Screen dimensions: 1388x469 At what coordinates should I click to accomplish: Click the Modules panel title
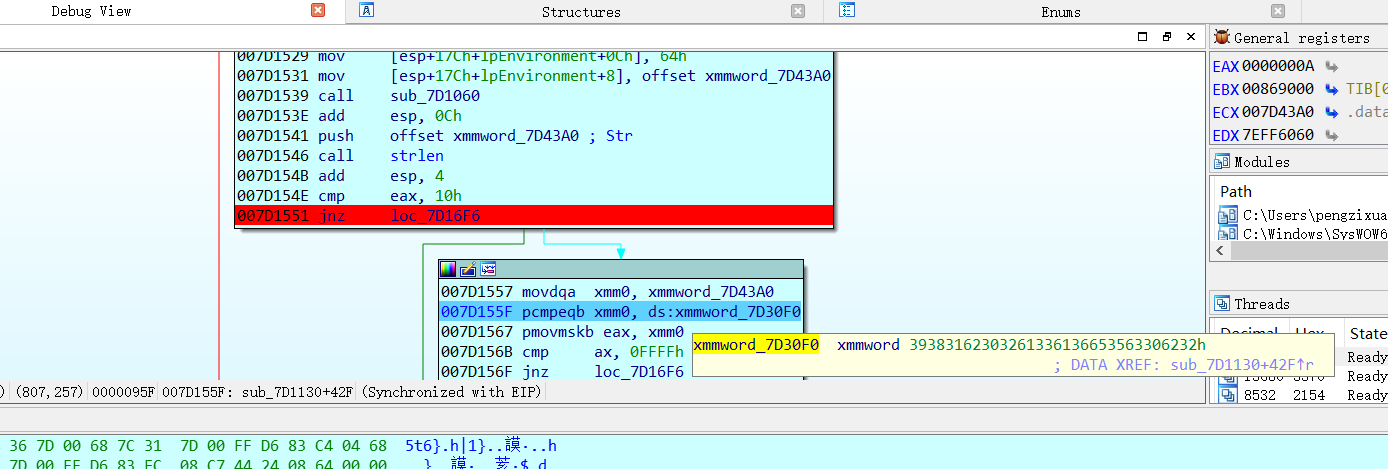1262,162
